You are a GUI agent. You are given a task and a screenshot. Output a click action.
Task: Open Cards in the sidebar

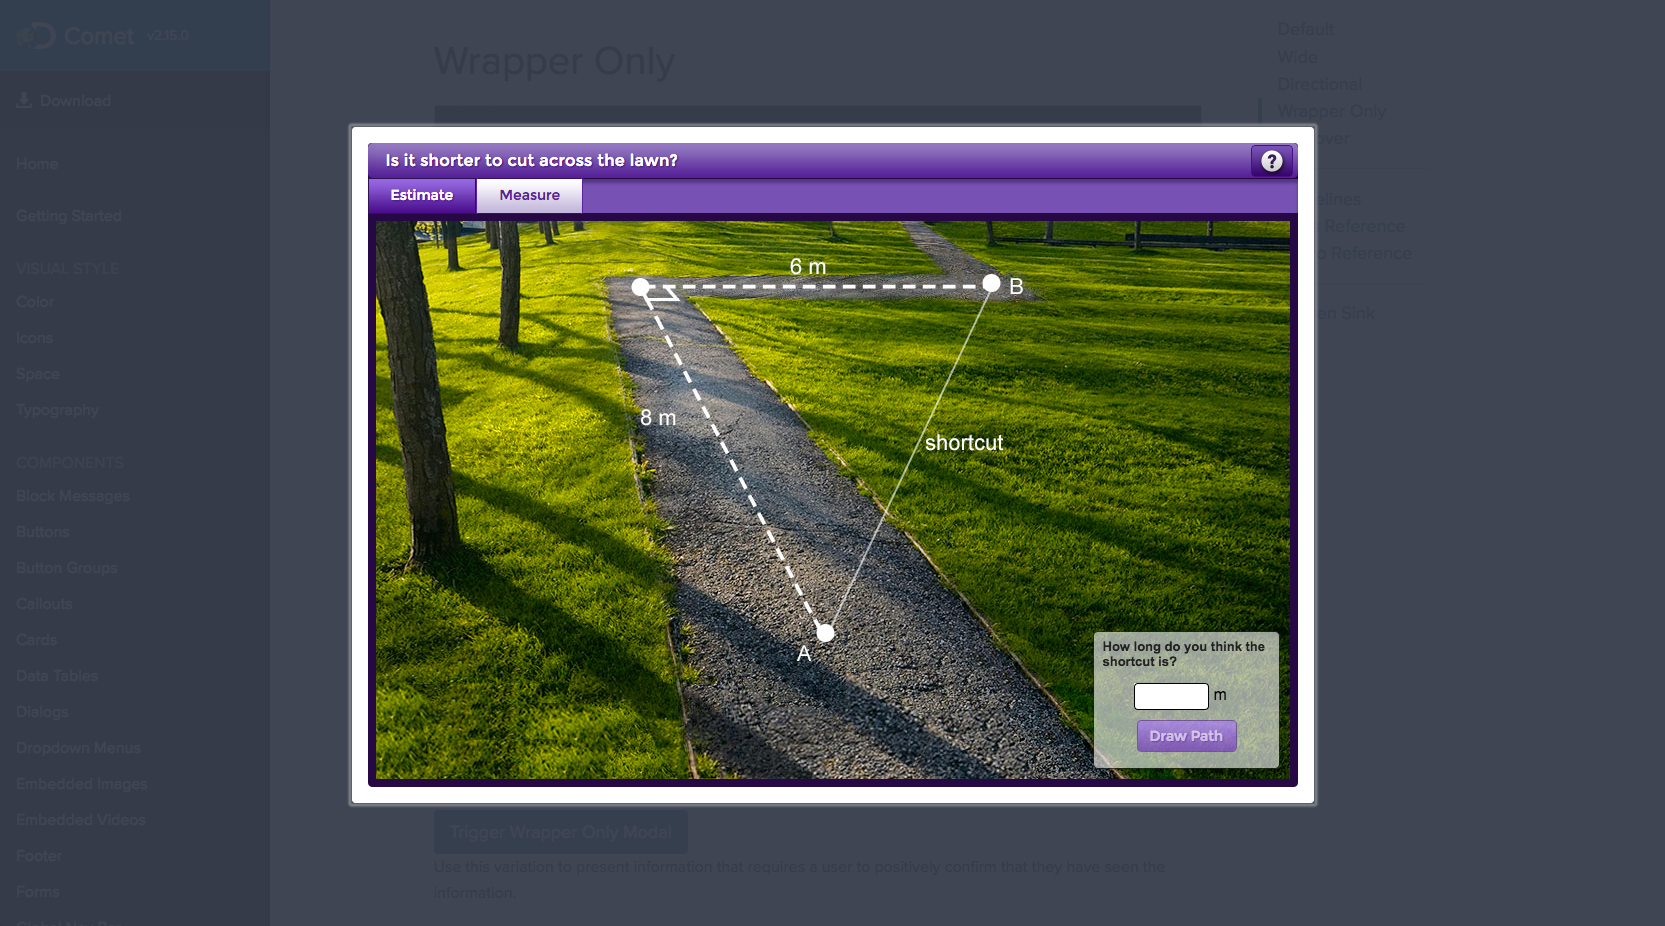(x=36, y=640)
